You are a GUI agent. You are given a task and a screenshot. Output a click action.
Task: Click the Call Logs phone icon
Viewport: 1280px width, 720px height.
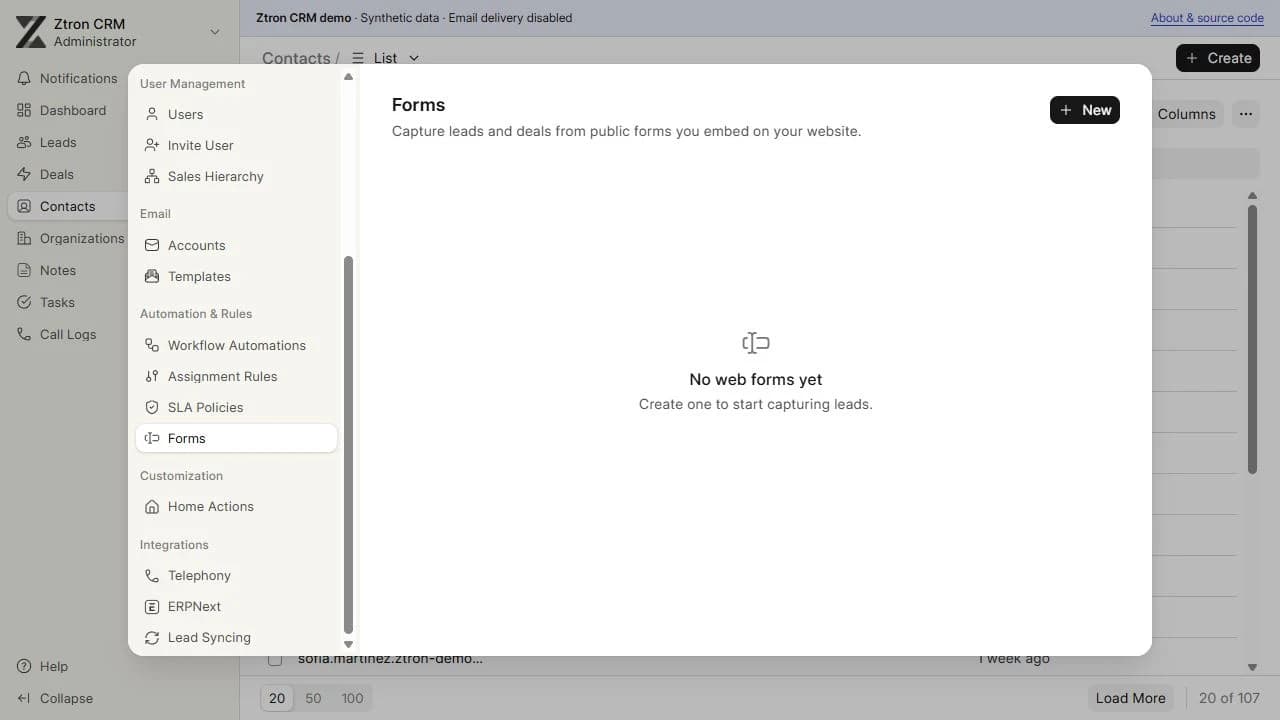pos(24,334)
